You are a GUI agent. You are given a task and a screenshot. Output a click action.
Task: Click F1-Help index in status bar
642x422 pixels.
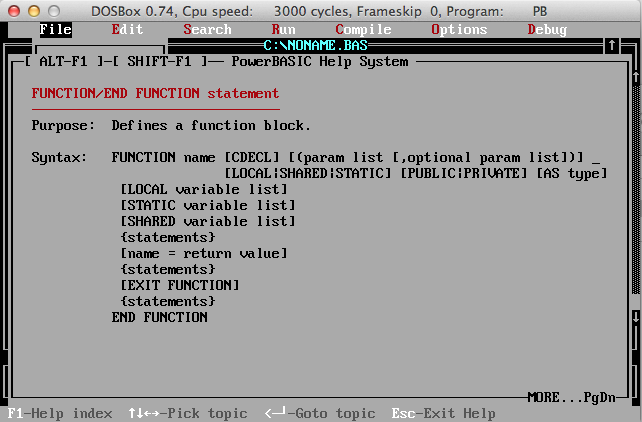click(x=60, y=413)
